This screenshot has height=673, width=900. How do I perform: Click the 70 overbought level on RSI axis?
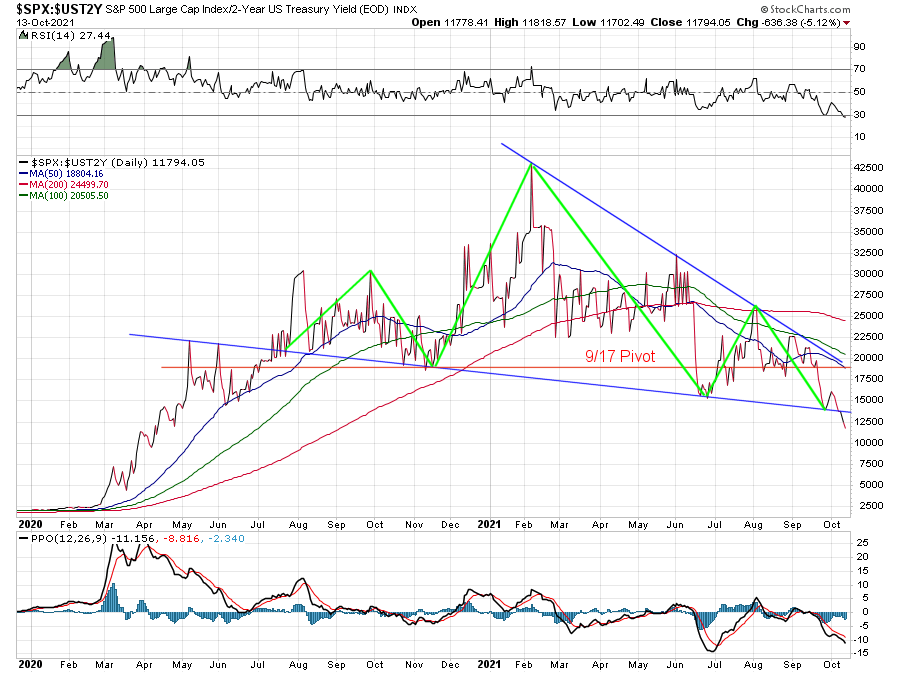859,69
